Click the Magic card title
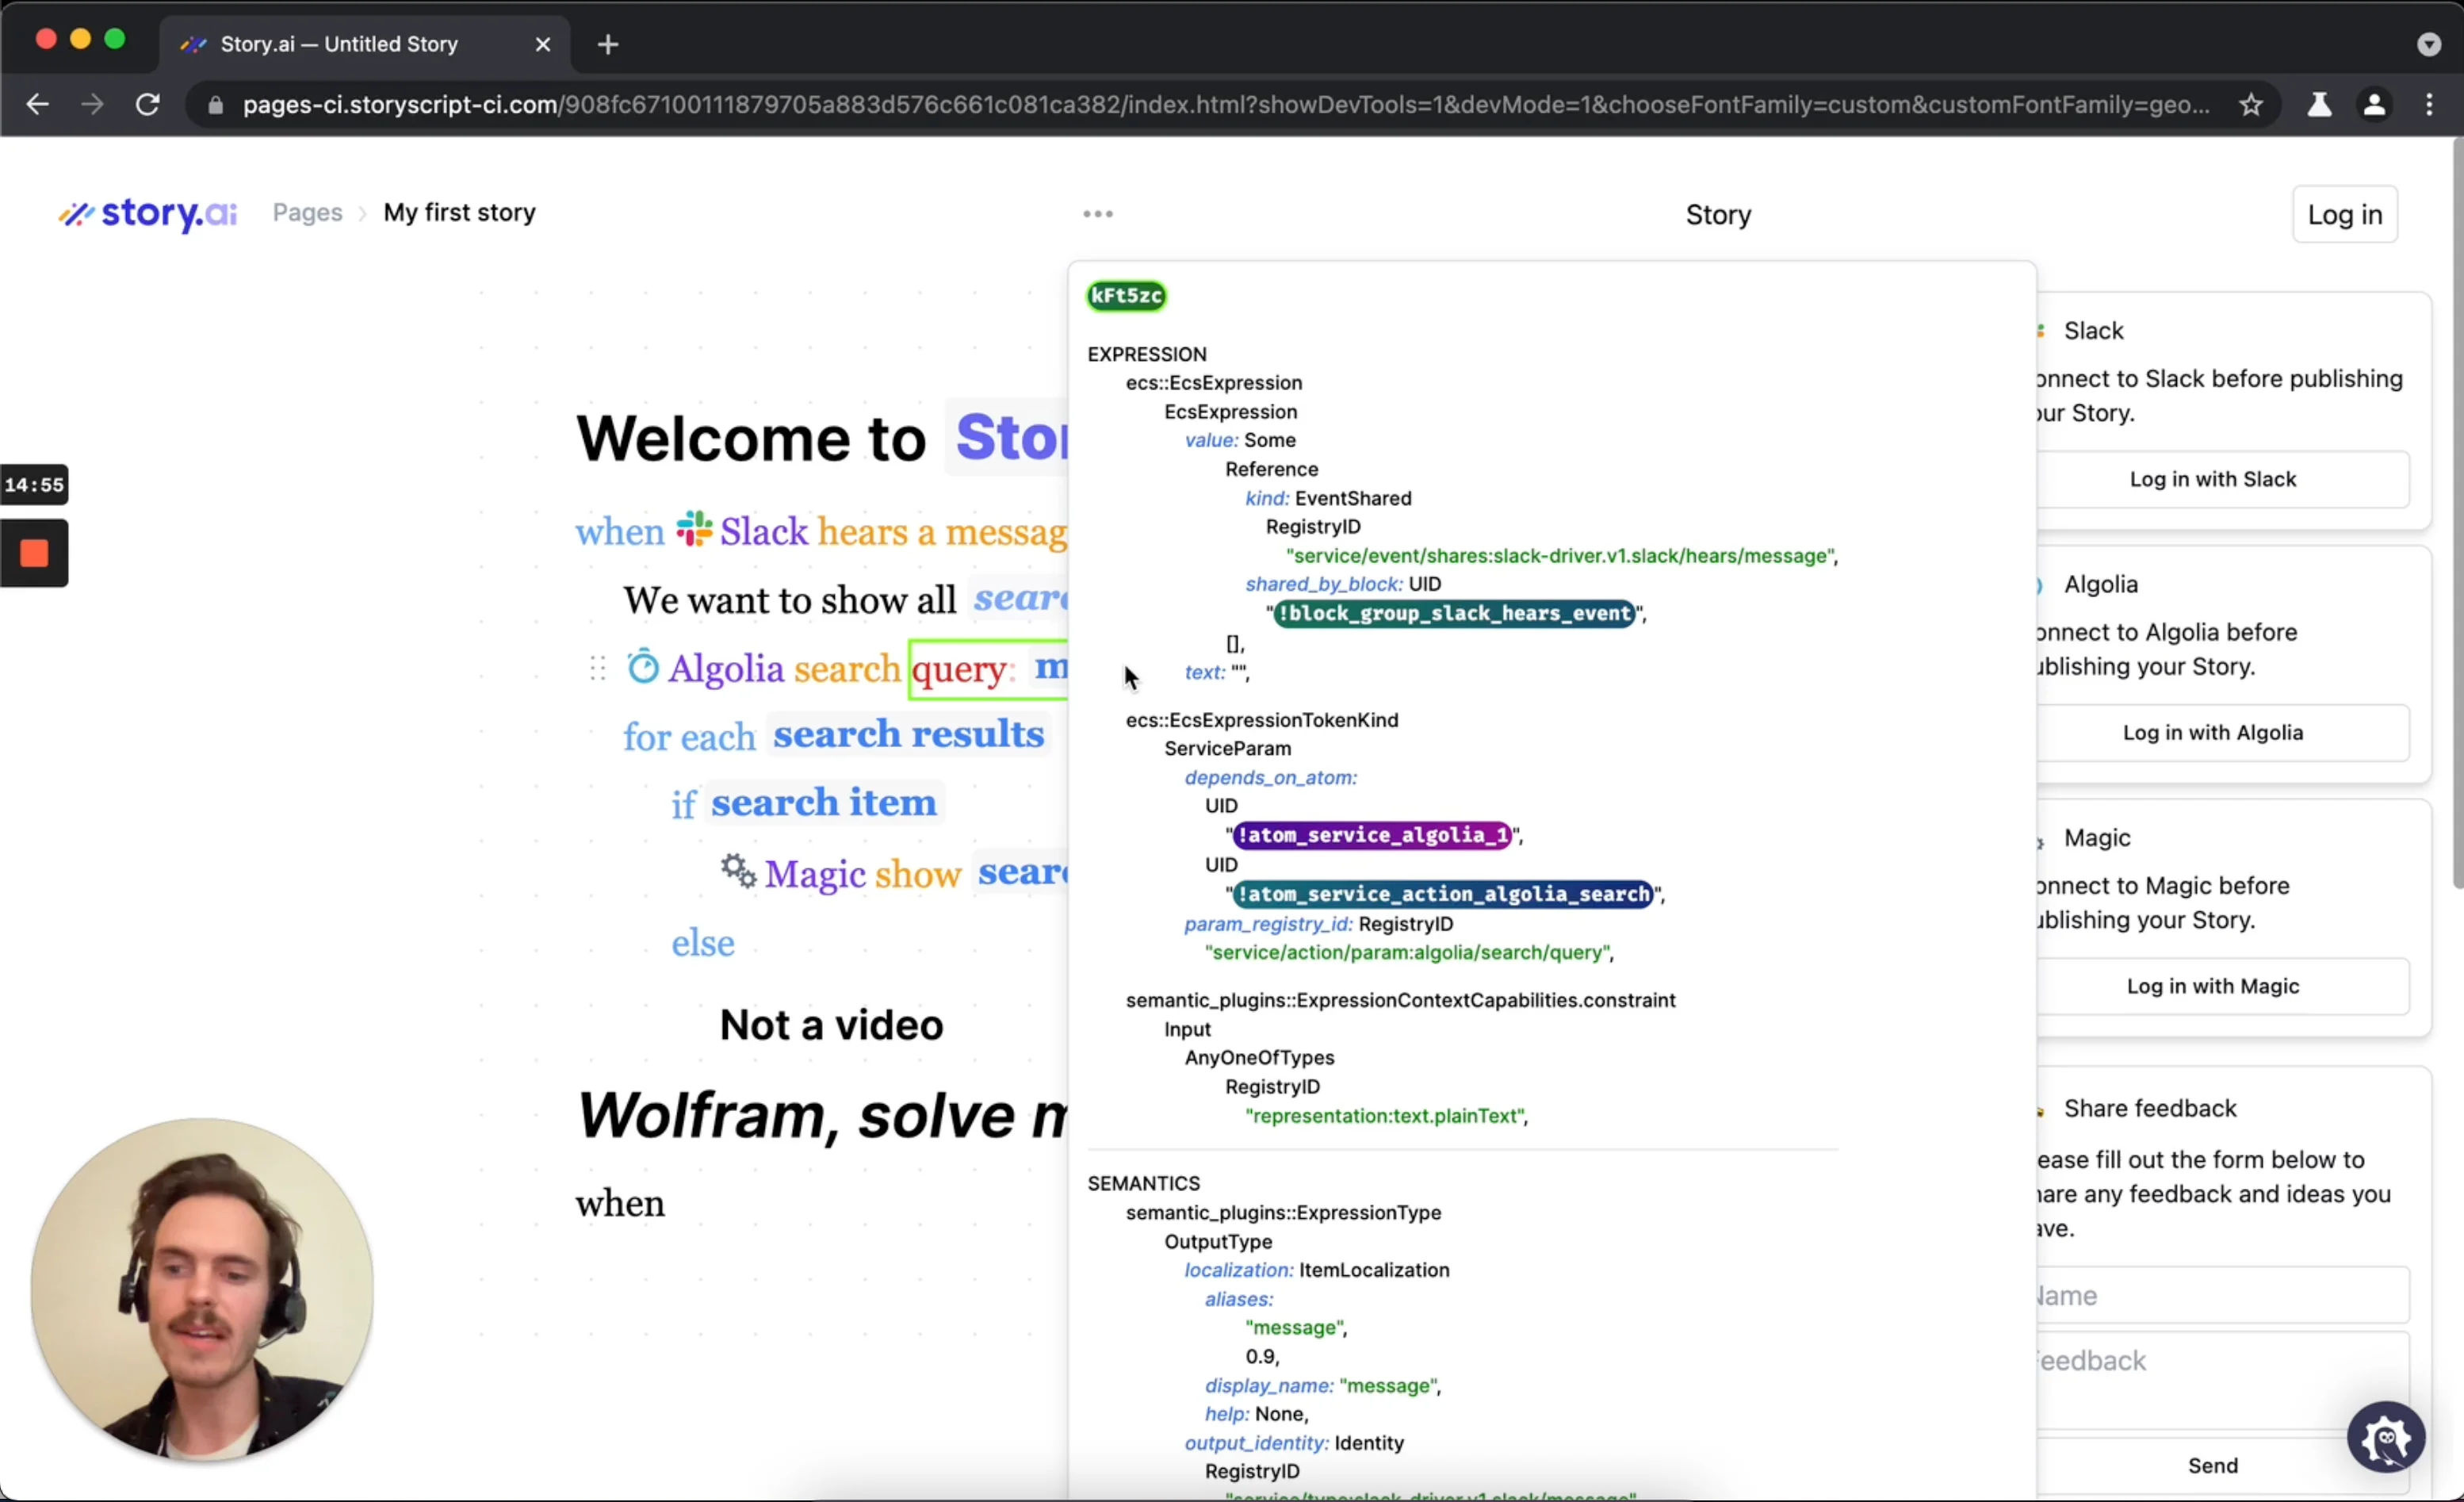 [2097, 838]
